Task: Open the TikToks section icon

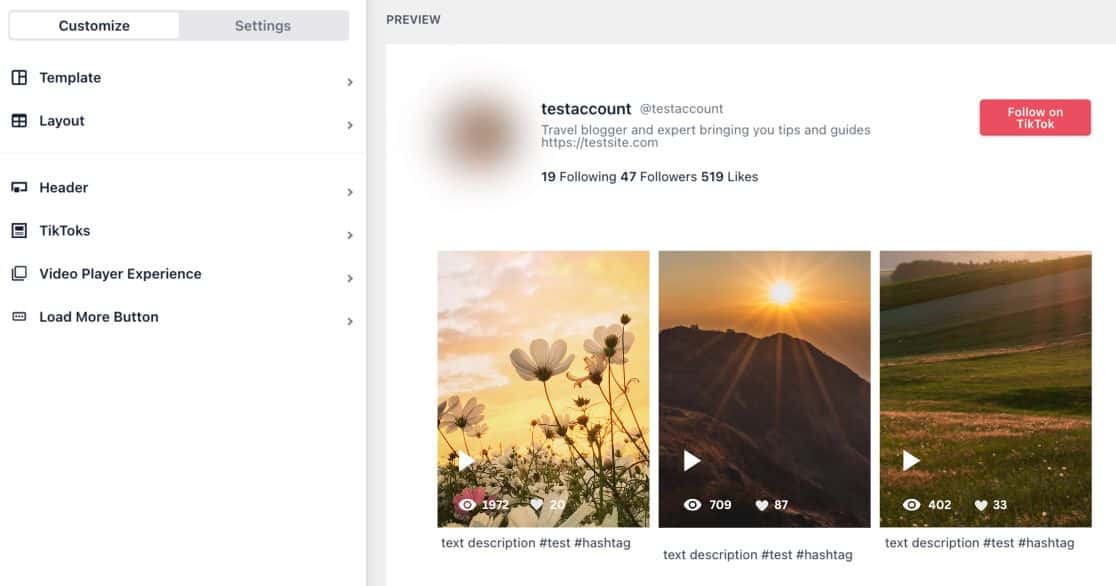Action: click(x=21, y=230)
